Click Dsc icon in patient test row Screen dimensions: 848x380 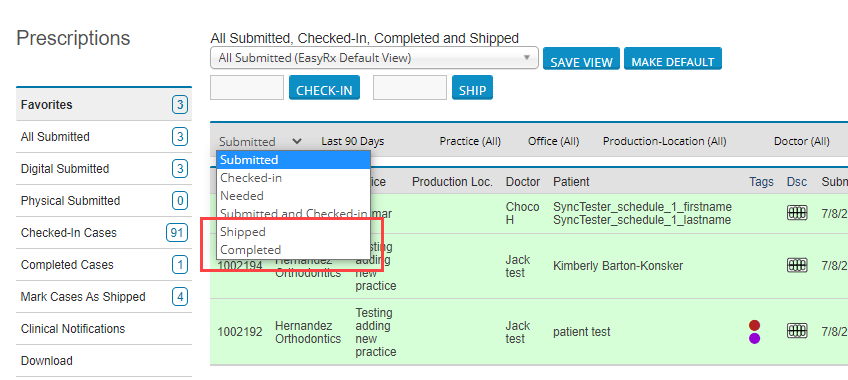[797, 331]
